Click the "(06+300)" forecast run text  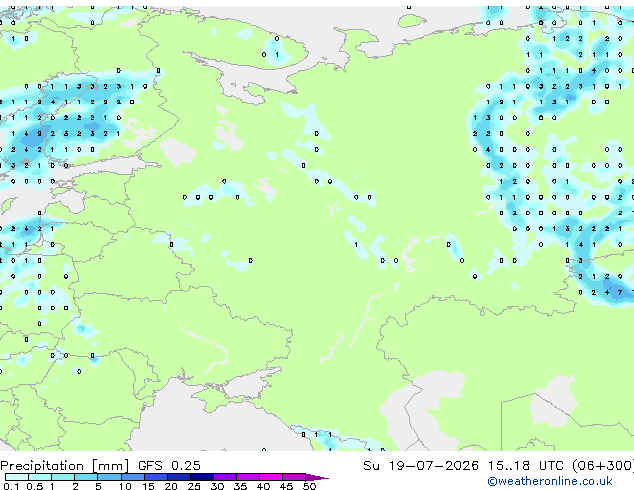pyautogui.click(x=603, y=465)
